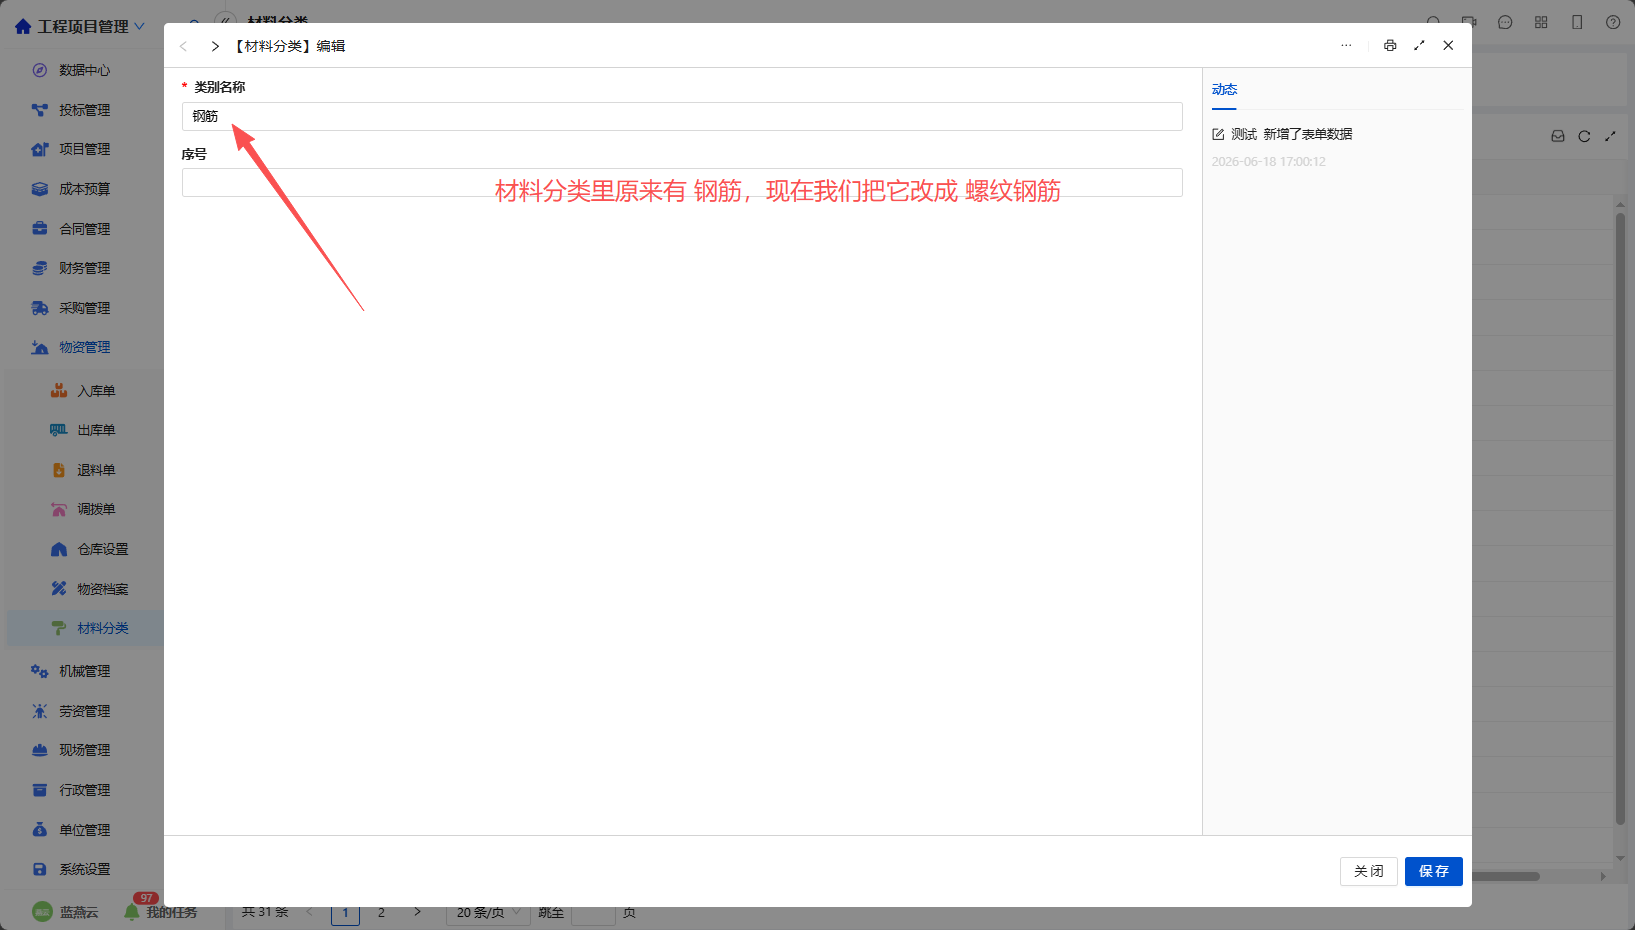This screenshot has width=1635, height=930.
Task: Open 数据中心 in sidebar
Action: 84,70
